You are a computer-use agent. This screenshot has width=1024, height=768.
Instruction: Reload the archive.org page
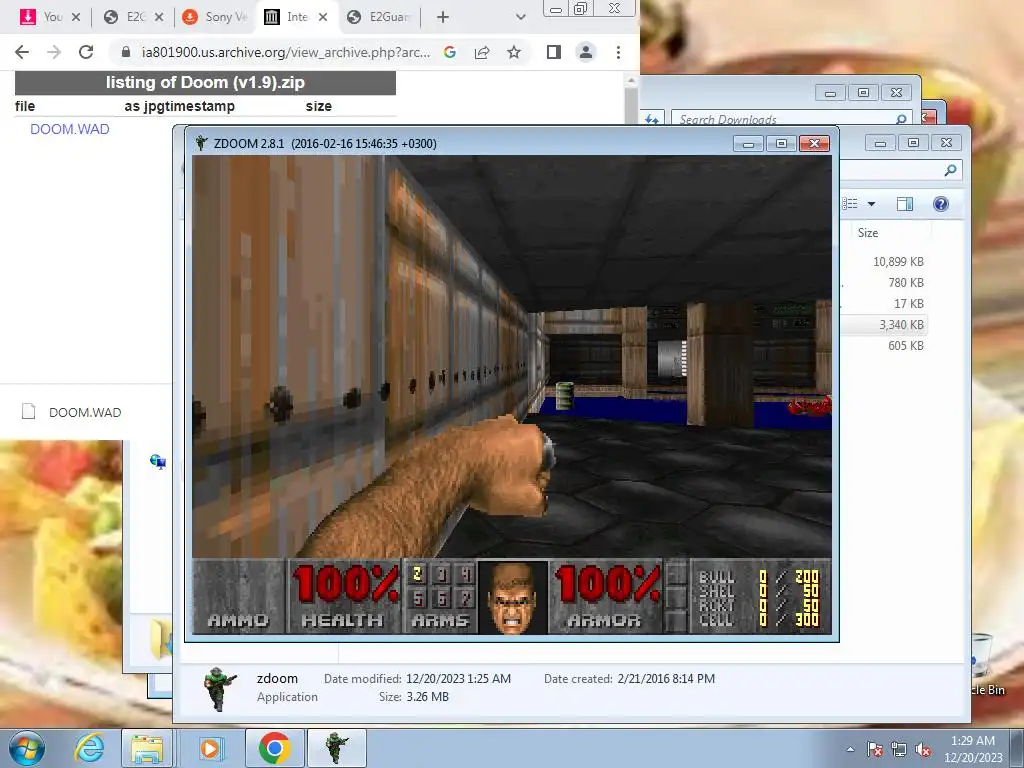(86, 52)
